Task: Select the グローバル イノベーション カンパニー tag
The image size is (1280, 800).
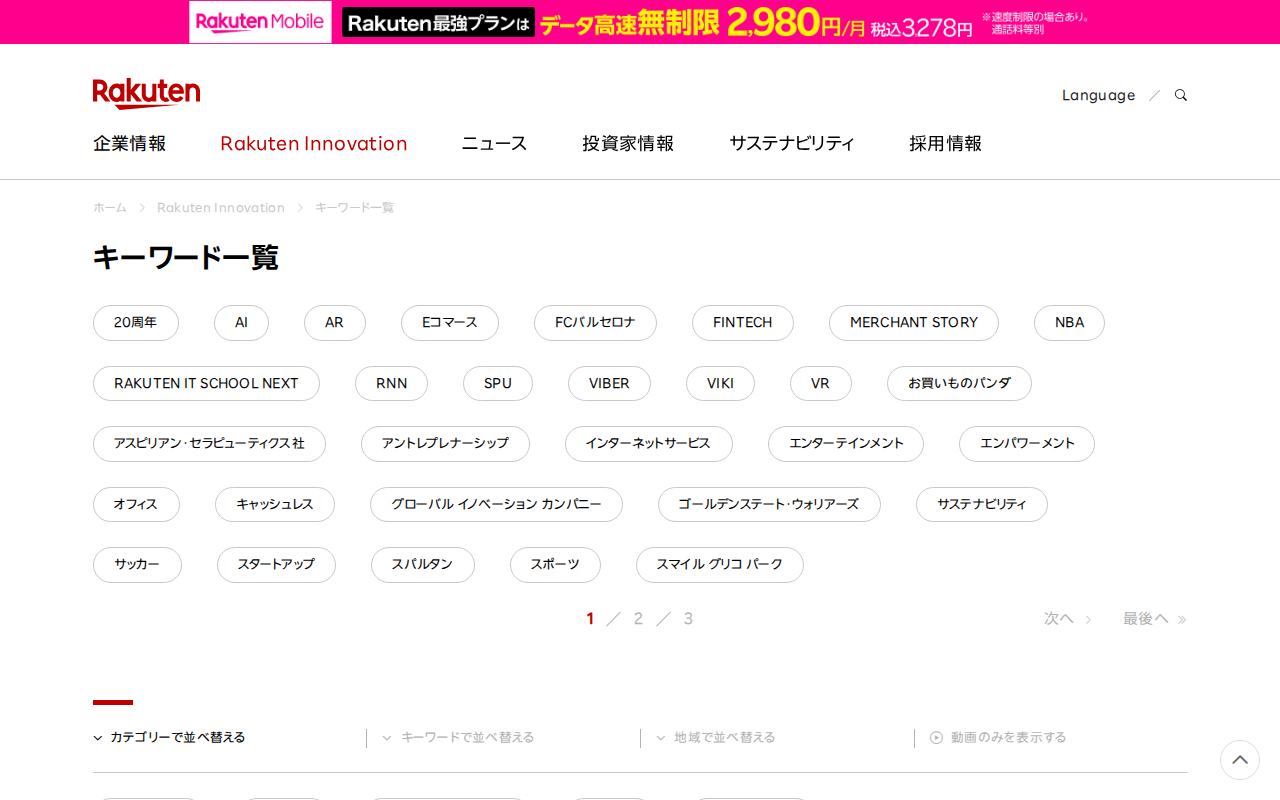Action: click(496, 505)
